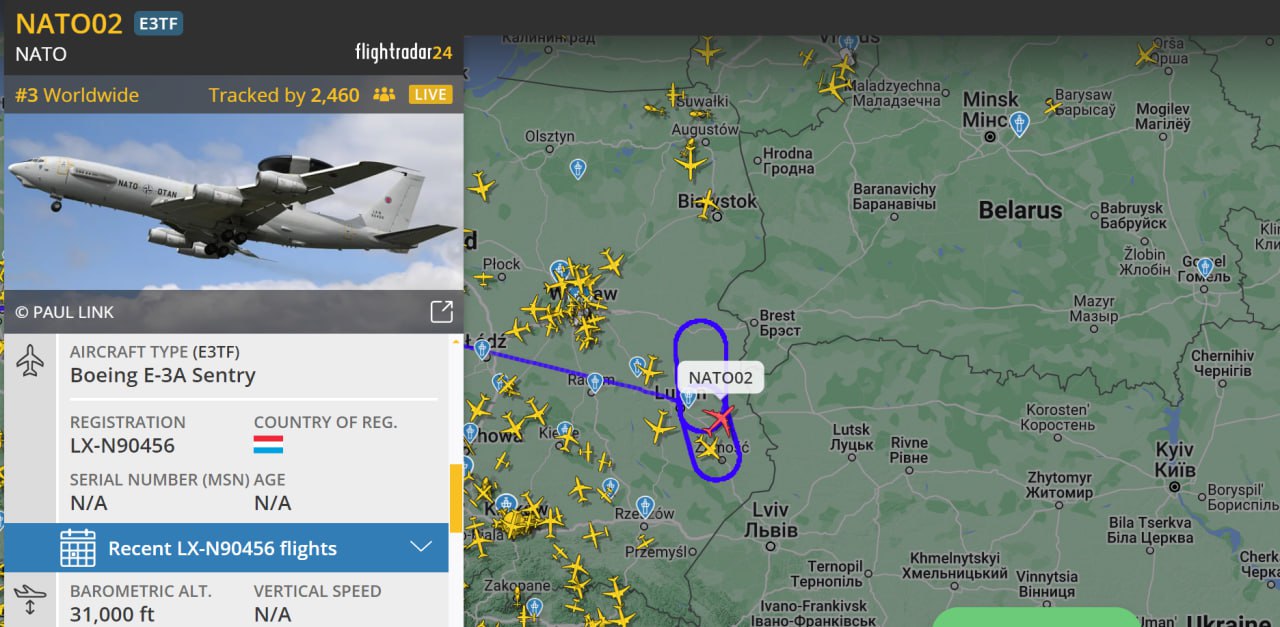This screenshot has width=1280, height=627.
Task: Open the Recent LX-N90456 flights section
Action: (x=226, y=547)
